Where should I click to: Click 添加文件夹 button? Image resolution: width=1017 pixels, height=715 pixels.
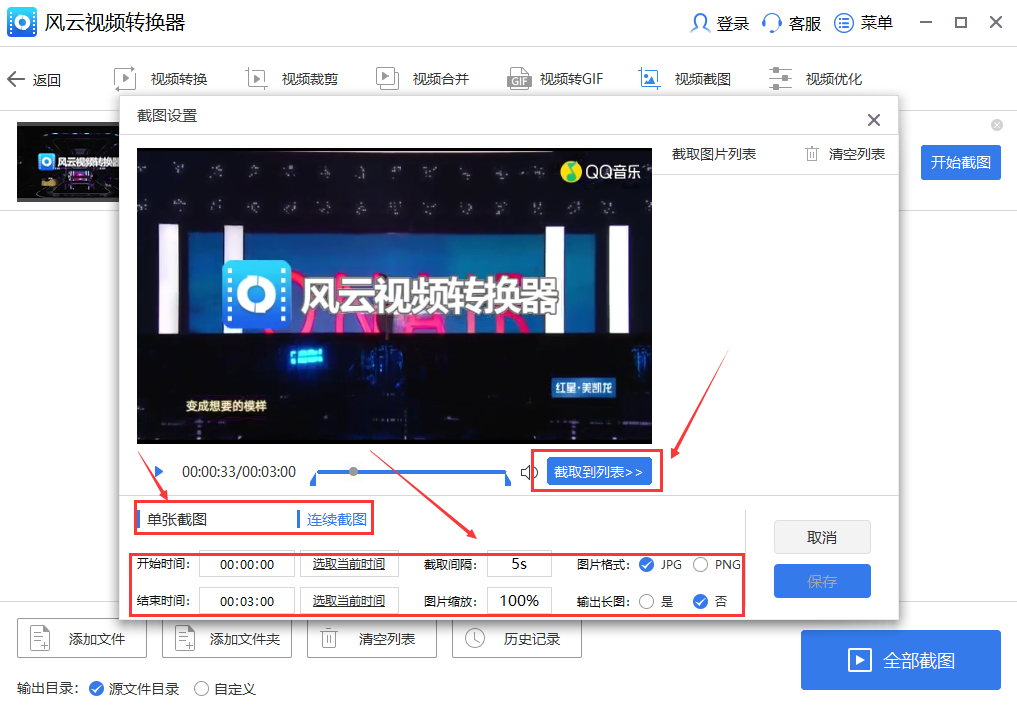[227, 639]
